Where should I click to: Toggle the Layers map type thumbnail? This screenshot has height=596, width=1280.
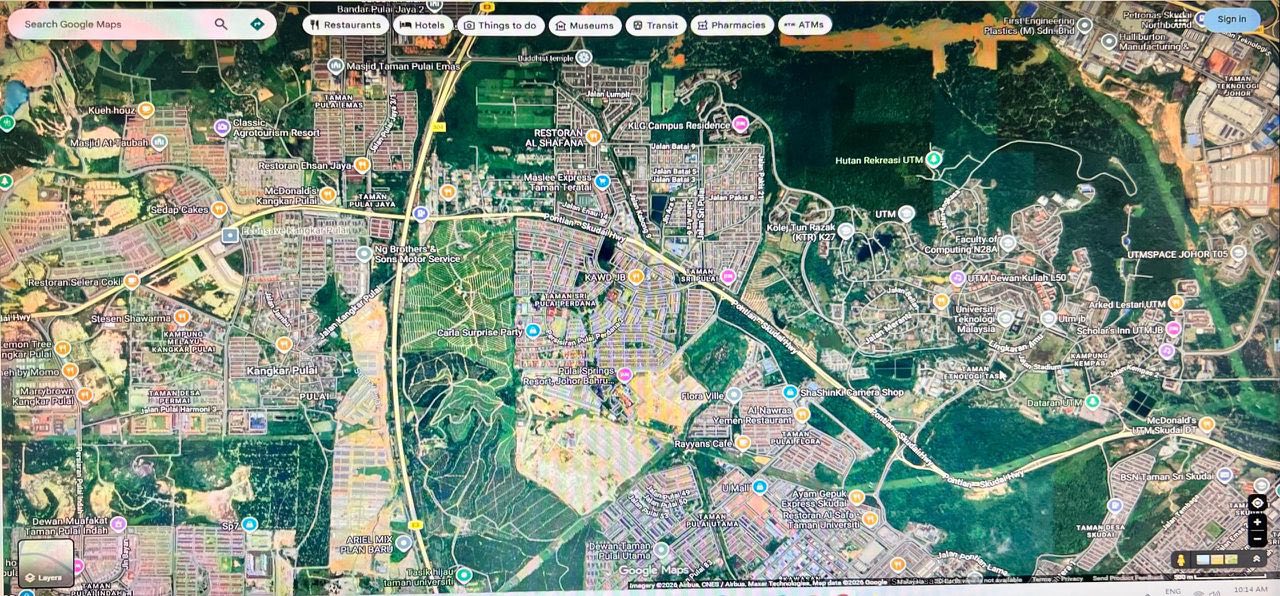point(46,562)
